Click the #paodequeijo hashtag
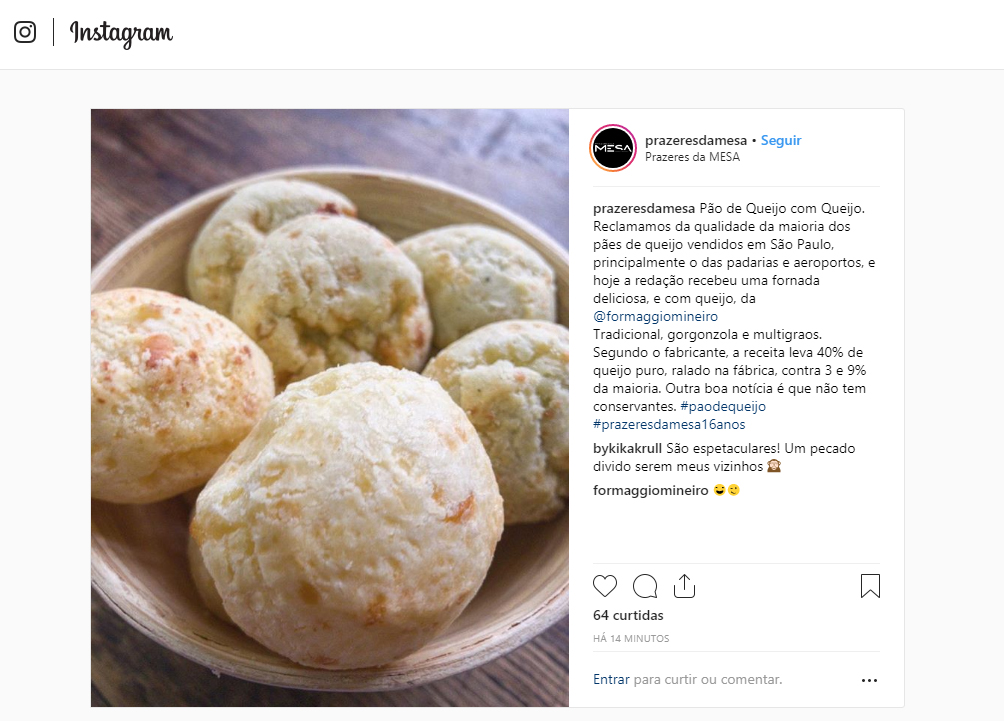The image size is (1004, 721). point(723,406)
